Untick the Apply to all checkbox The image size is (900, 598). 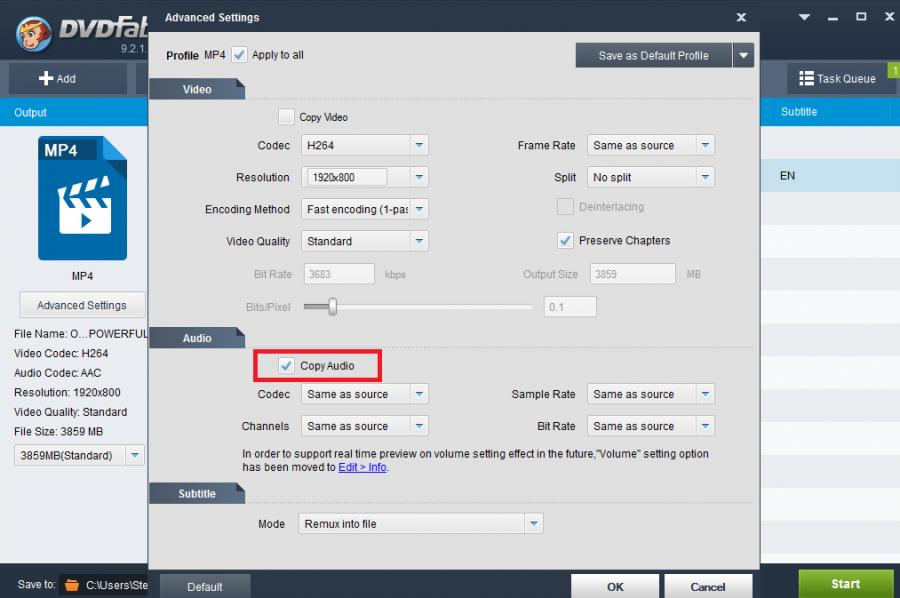click(x=239, y=55)
